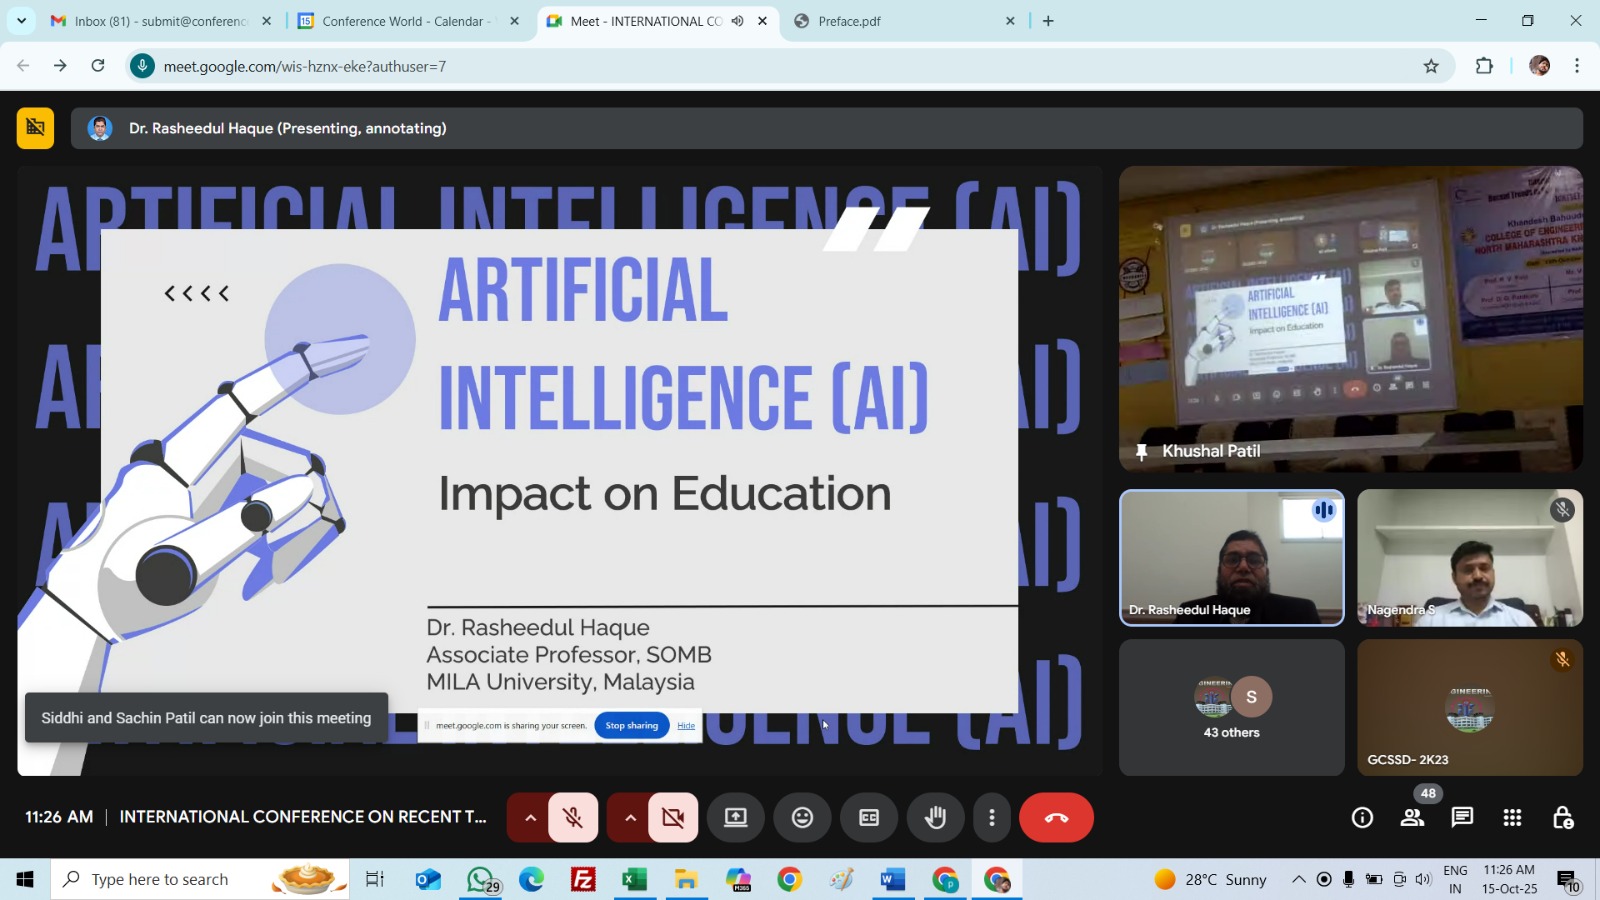
Task: Open the people participants panel
Action: (1412, 818)
